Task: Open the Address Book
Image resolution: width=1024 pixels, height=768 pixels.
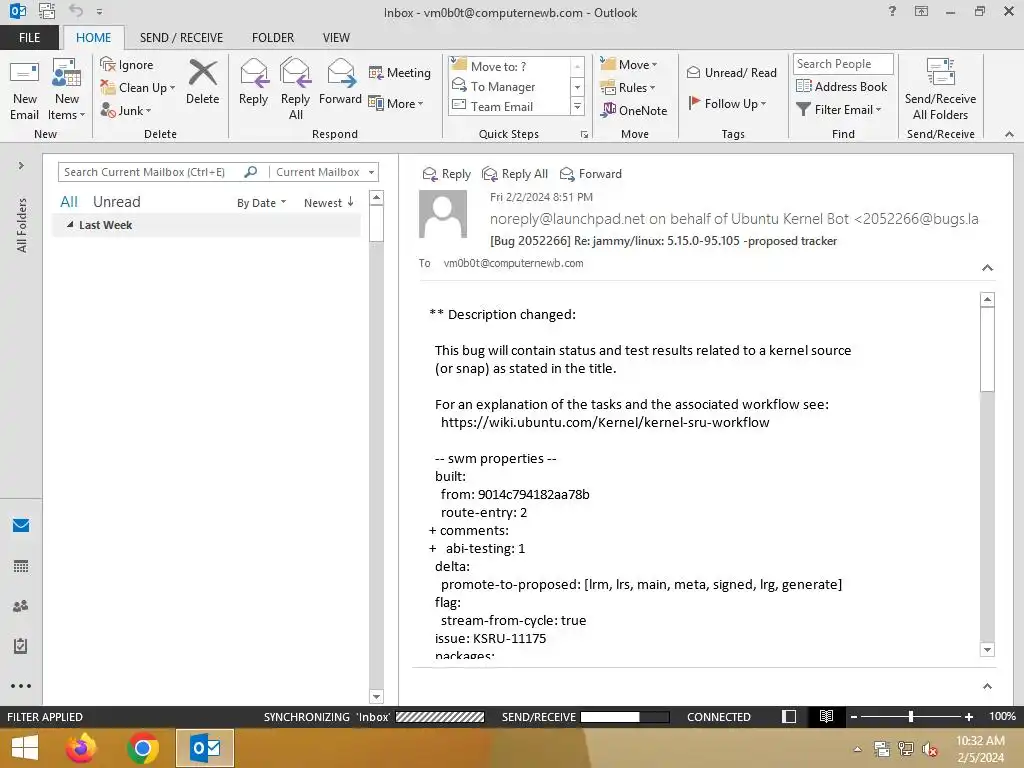Action: tap(842, 86)
